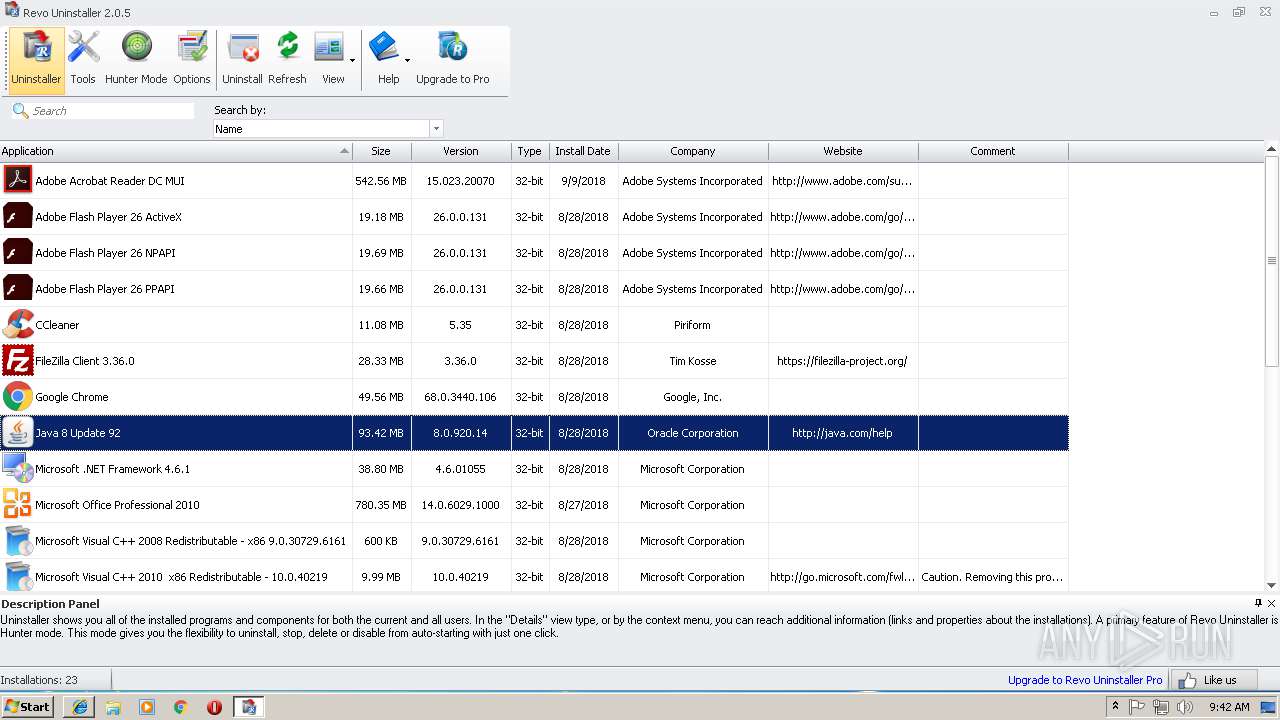Sort by Install Date column header
Screen dimensions: 1280x720
583,151
